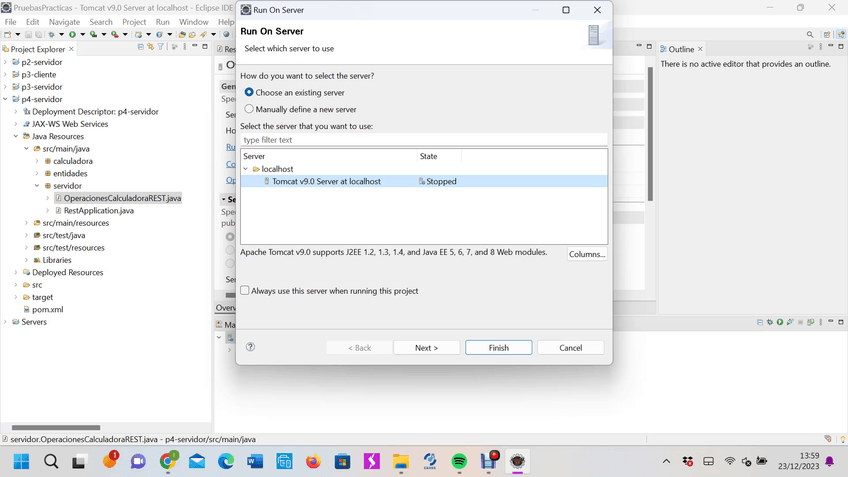The image size is (848, 477).
Task: Select Choose an existing server radio
Action: [249, 92]
